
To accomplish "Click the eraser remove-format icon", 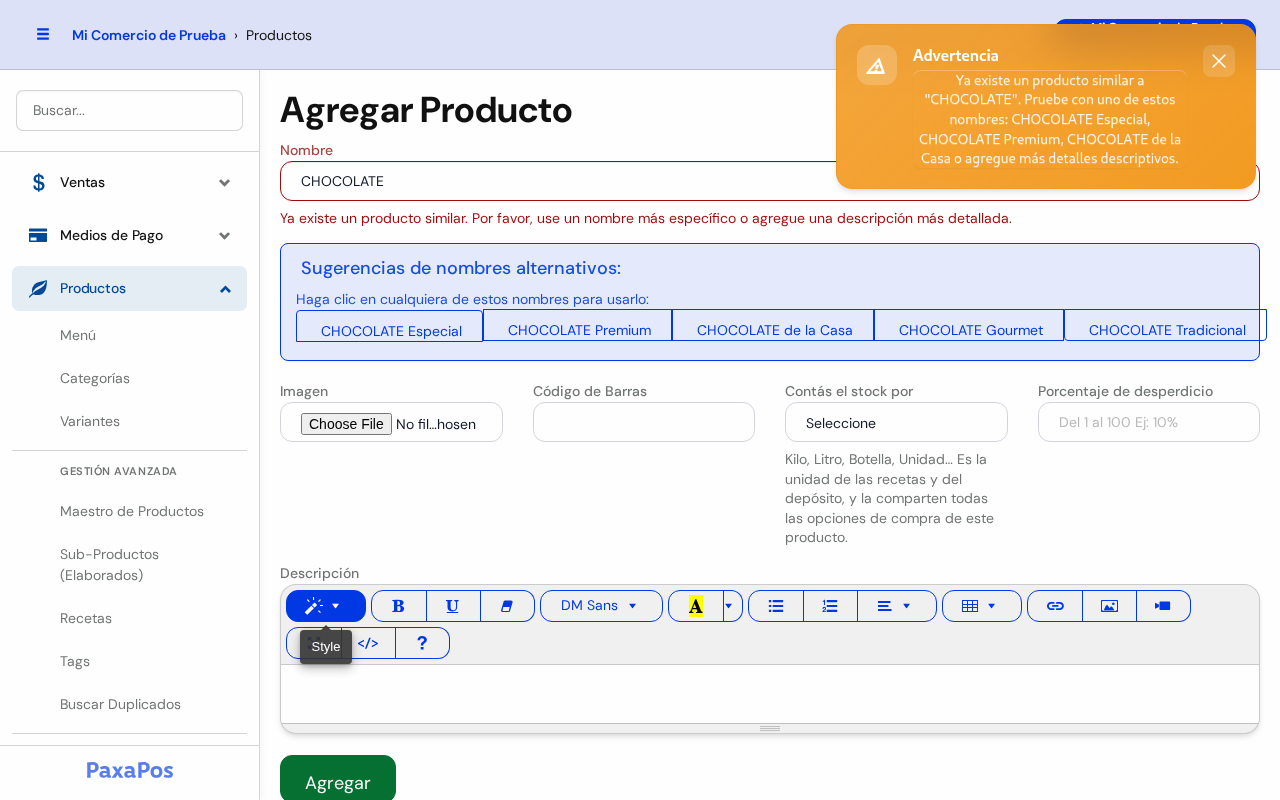I will 507,606.
